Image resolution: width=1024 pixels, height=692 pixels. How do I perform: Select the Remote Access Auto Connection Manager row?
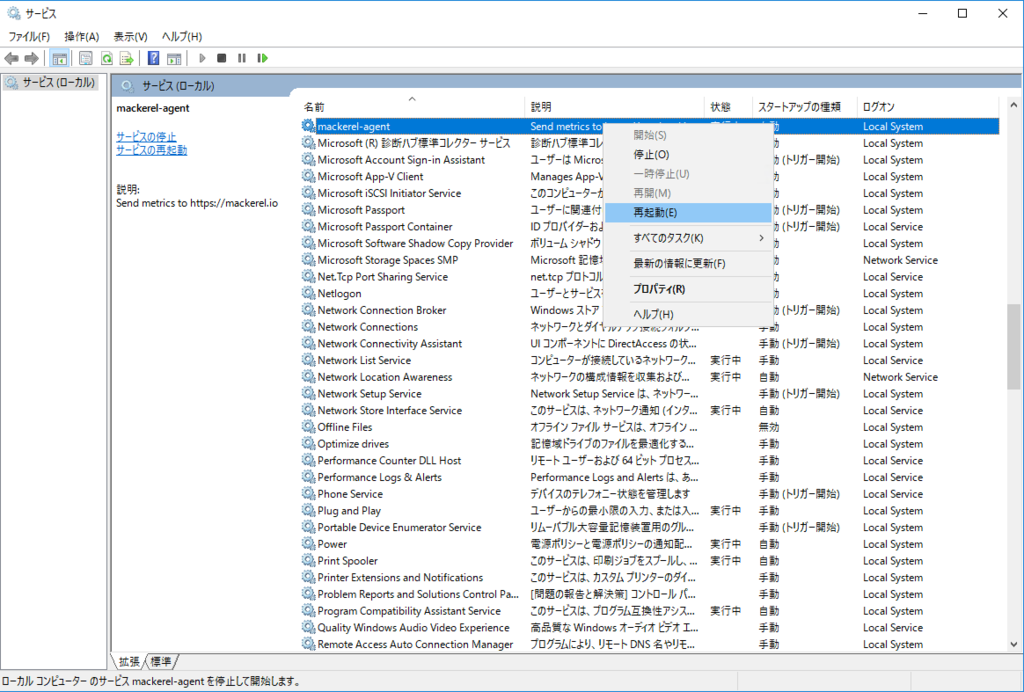(650, 644)
